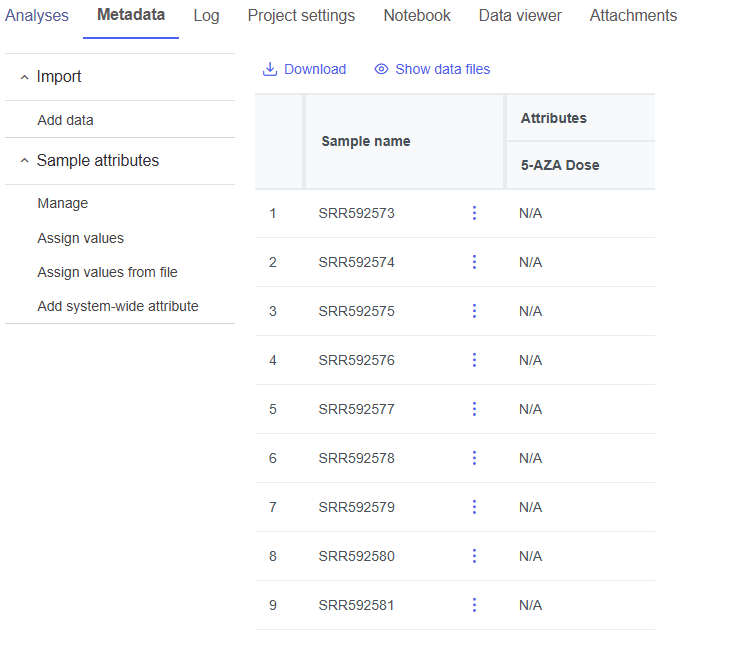Click the vertical dots next to SRR592578

[x=474, y=458]
